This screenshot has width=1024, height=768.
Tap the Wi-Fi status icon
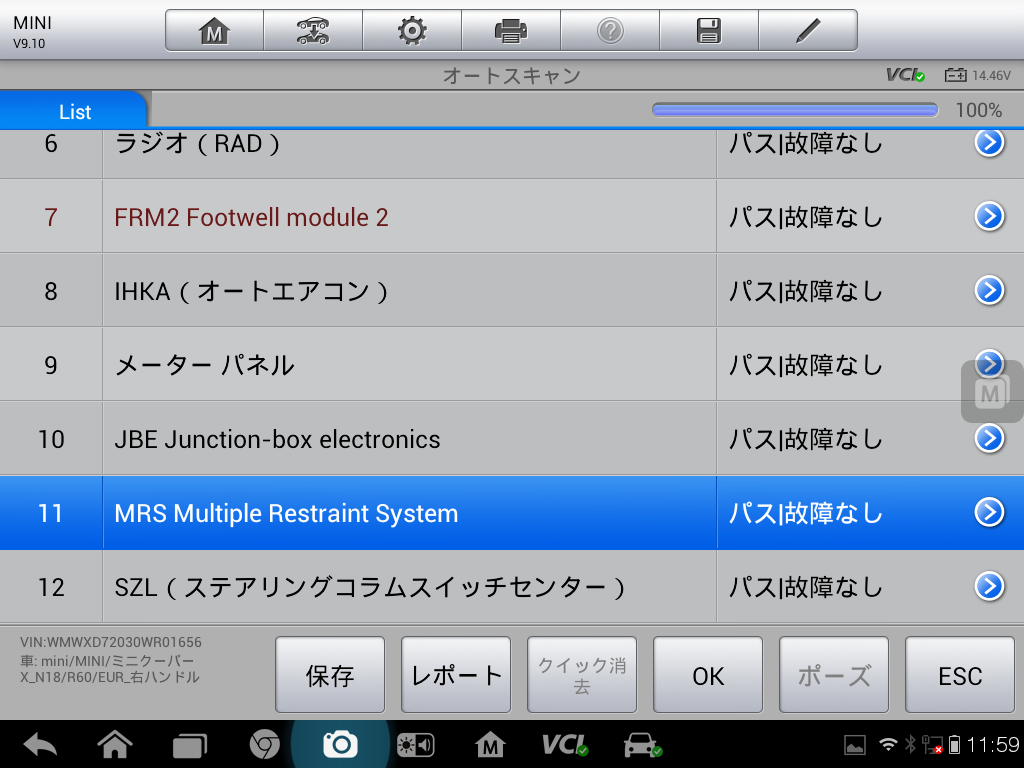coord(888,744)
